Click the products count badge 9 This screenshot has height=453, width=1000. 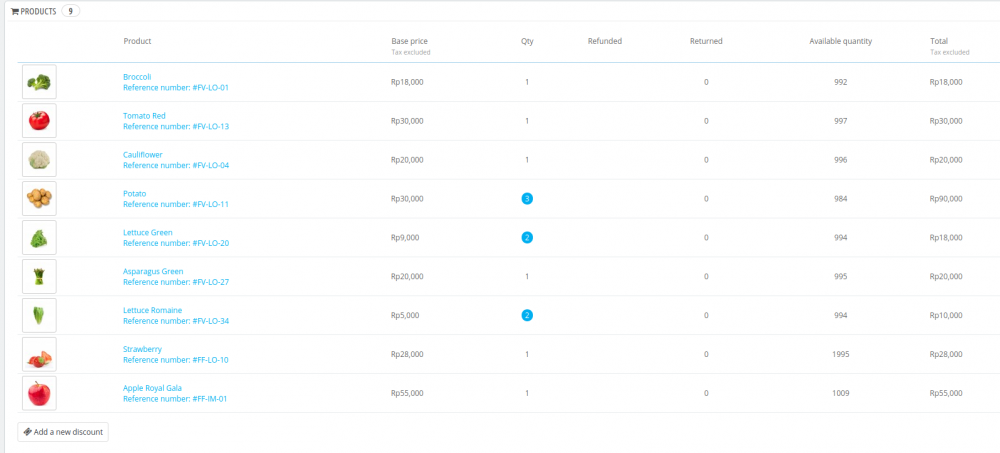coord(71,11)
